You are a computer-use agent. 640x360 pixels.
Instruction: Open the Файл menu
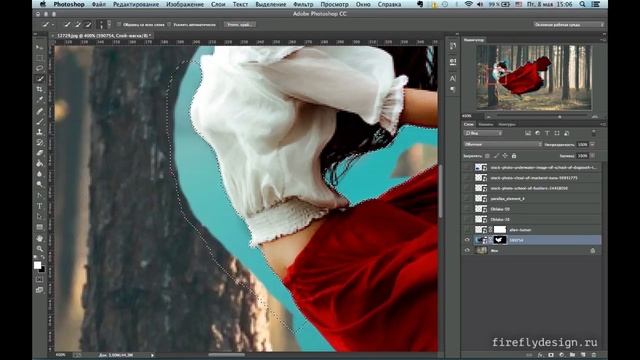click(x=98, y=4)
